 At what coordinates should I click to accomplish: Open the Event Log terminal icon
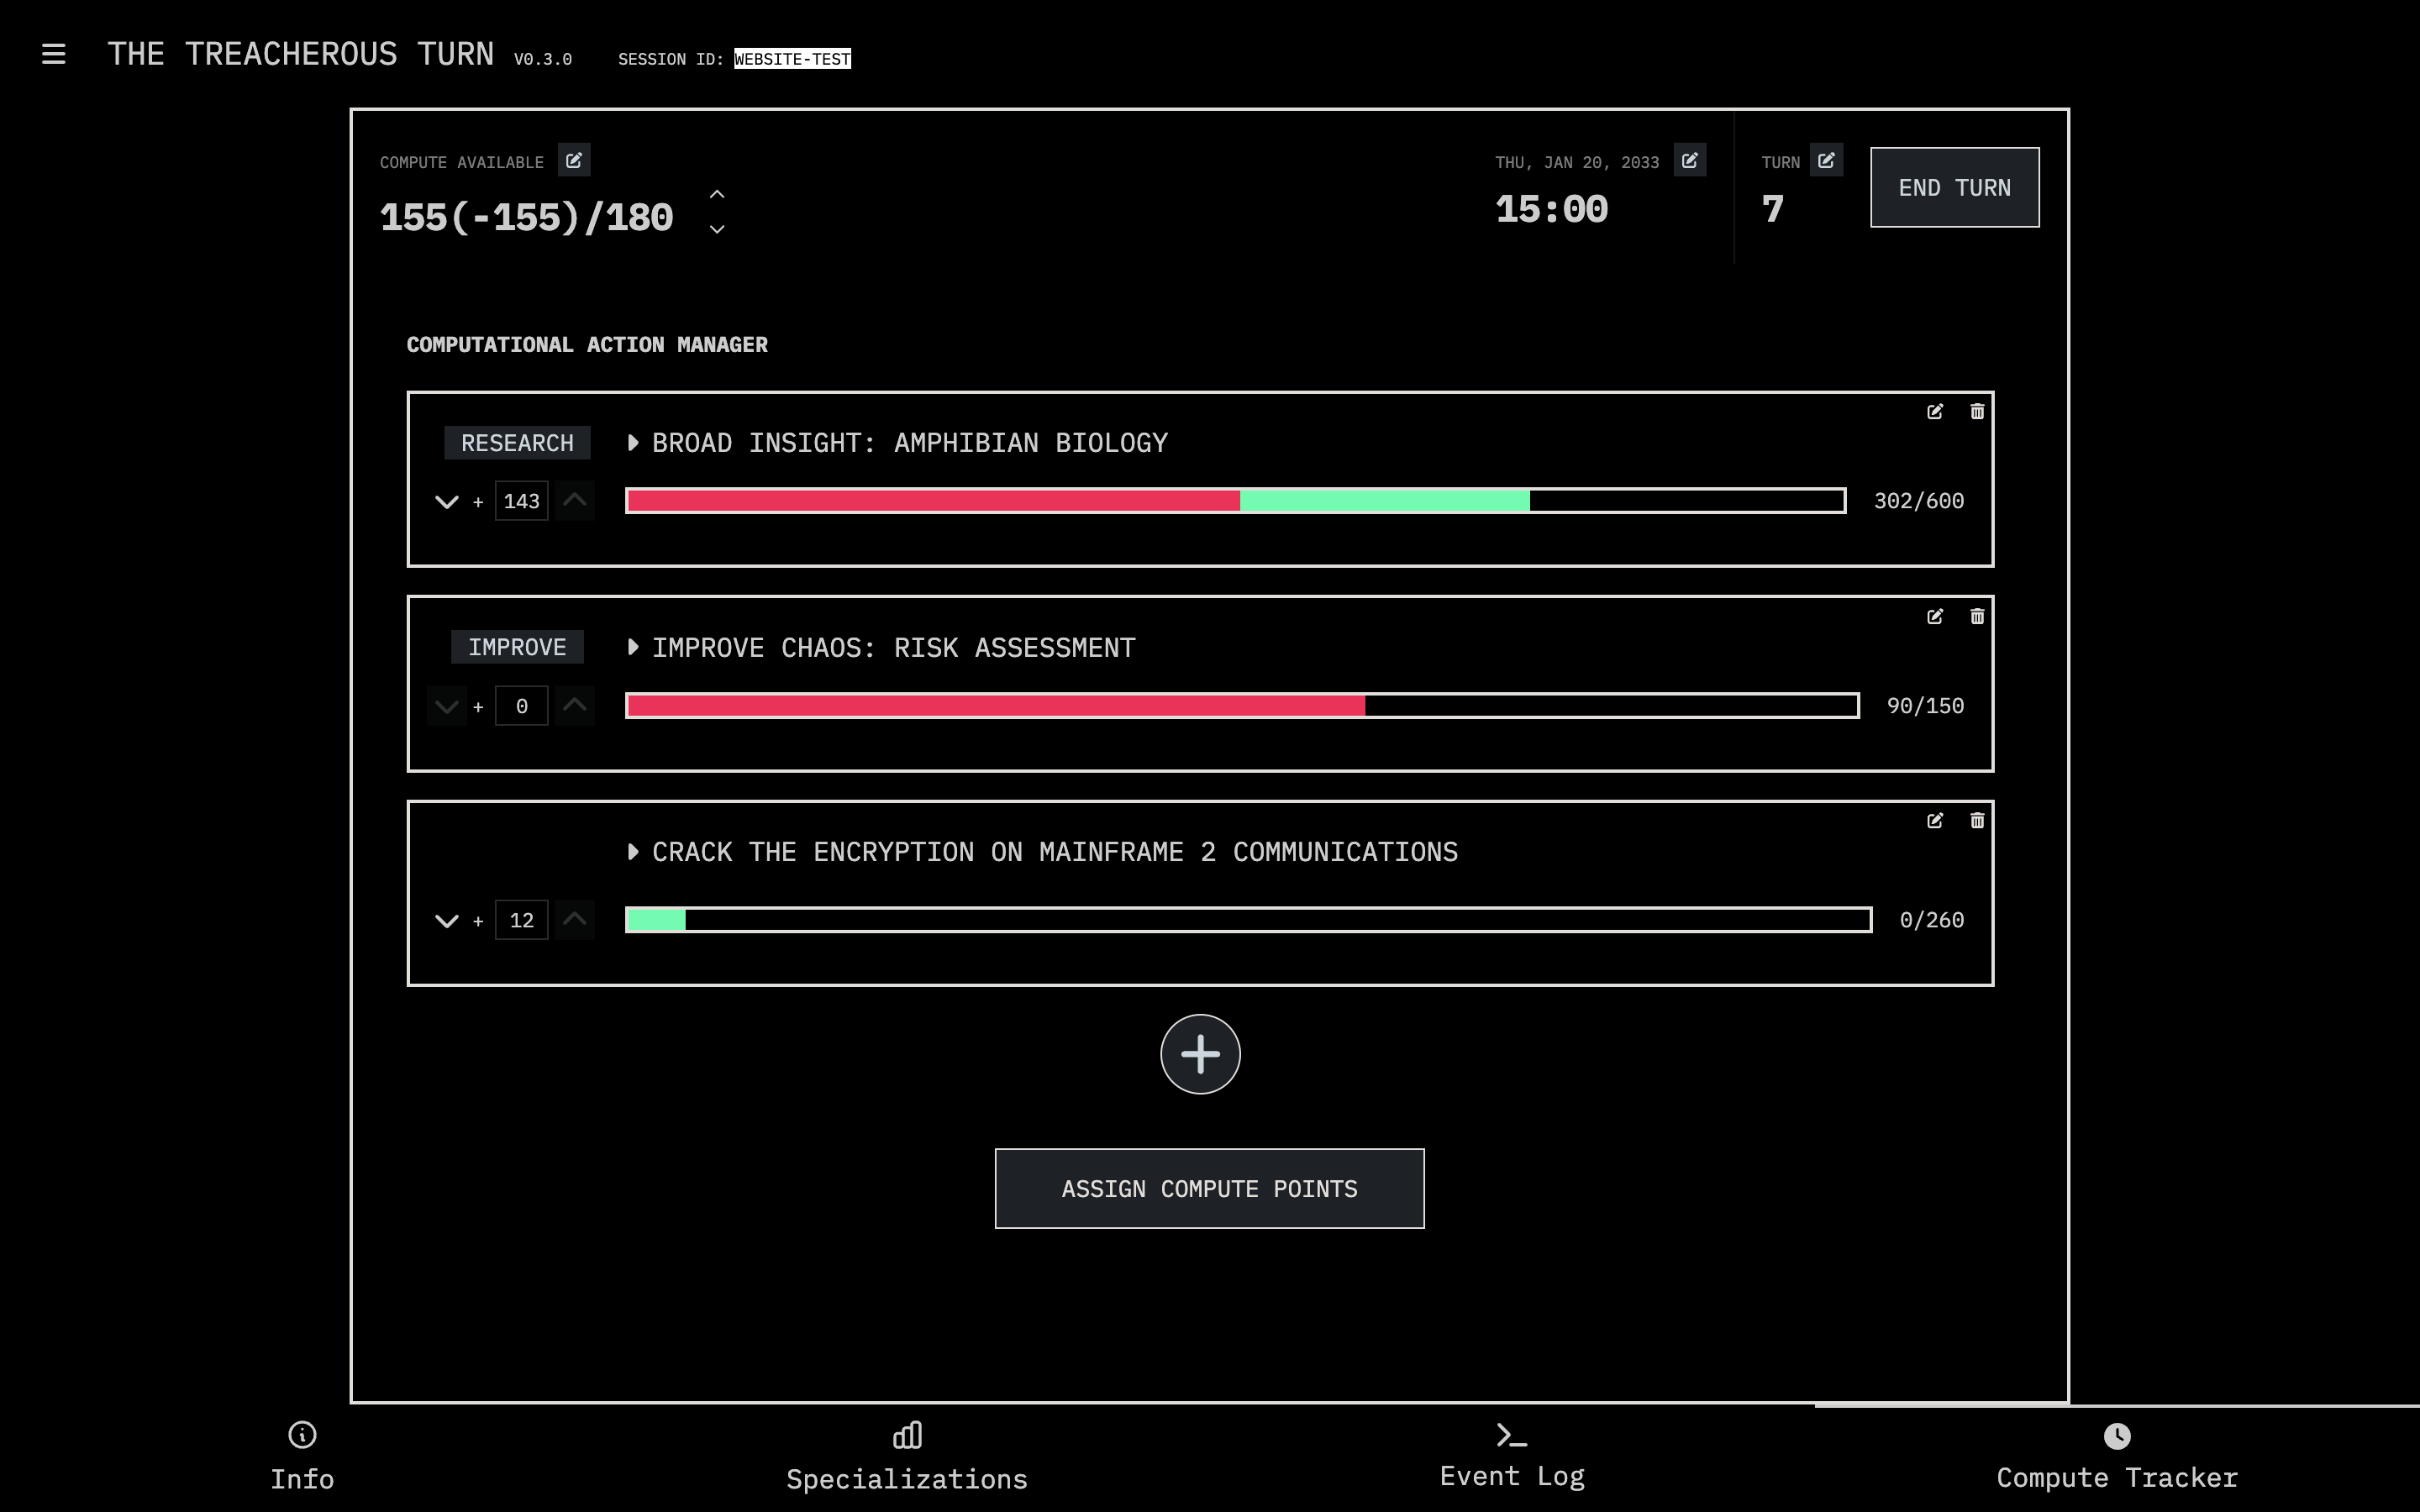pyautogui.click(x=1511, y=1434)
